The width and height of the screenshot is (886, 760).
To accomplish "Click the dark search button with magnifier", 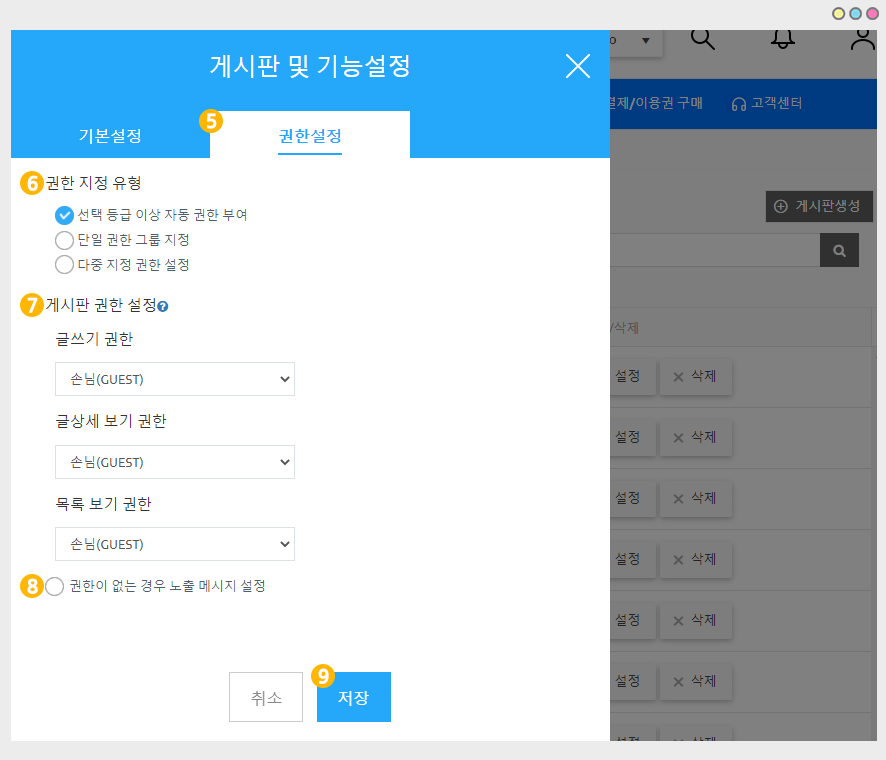I will 839,250.
